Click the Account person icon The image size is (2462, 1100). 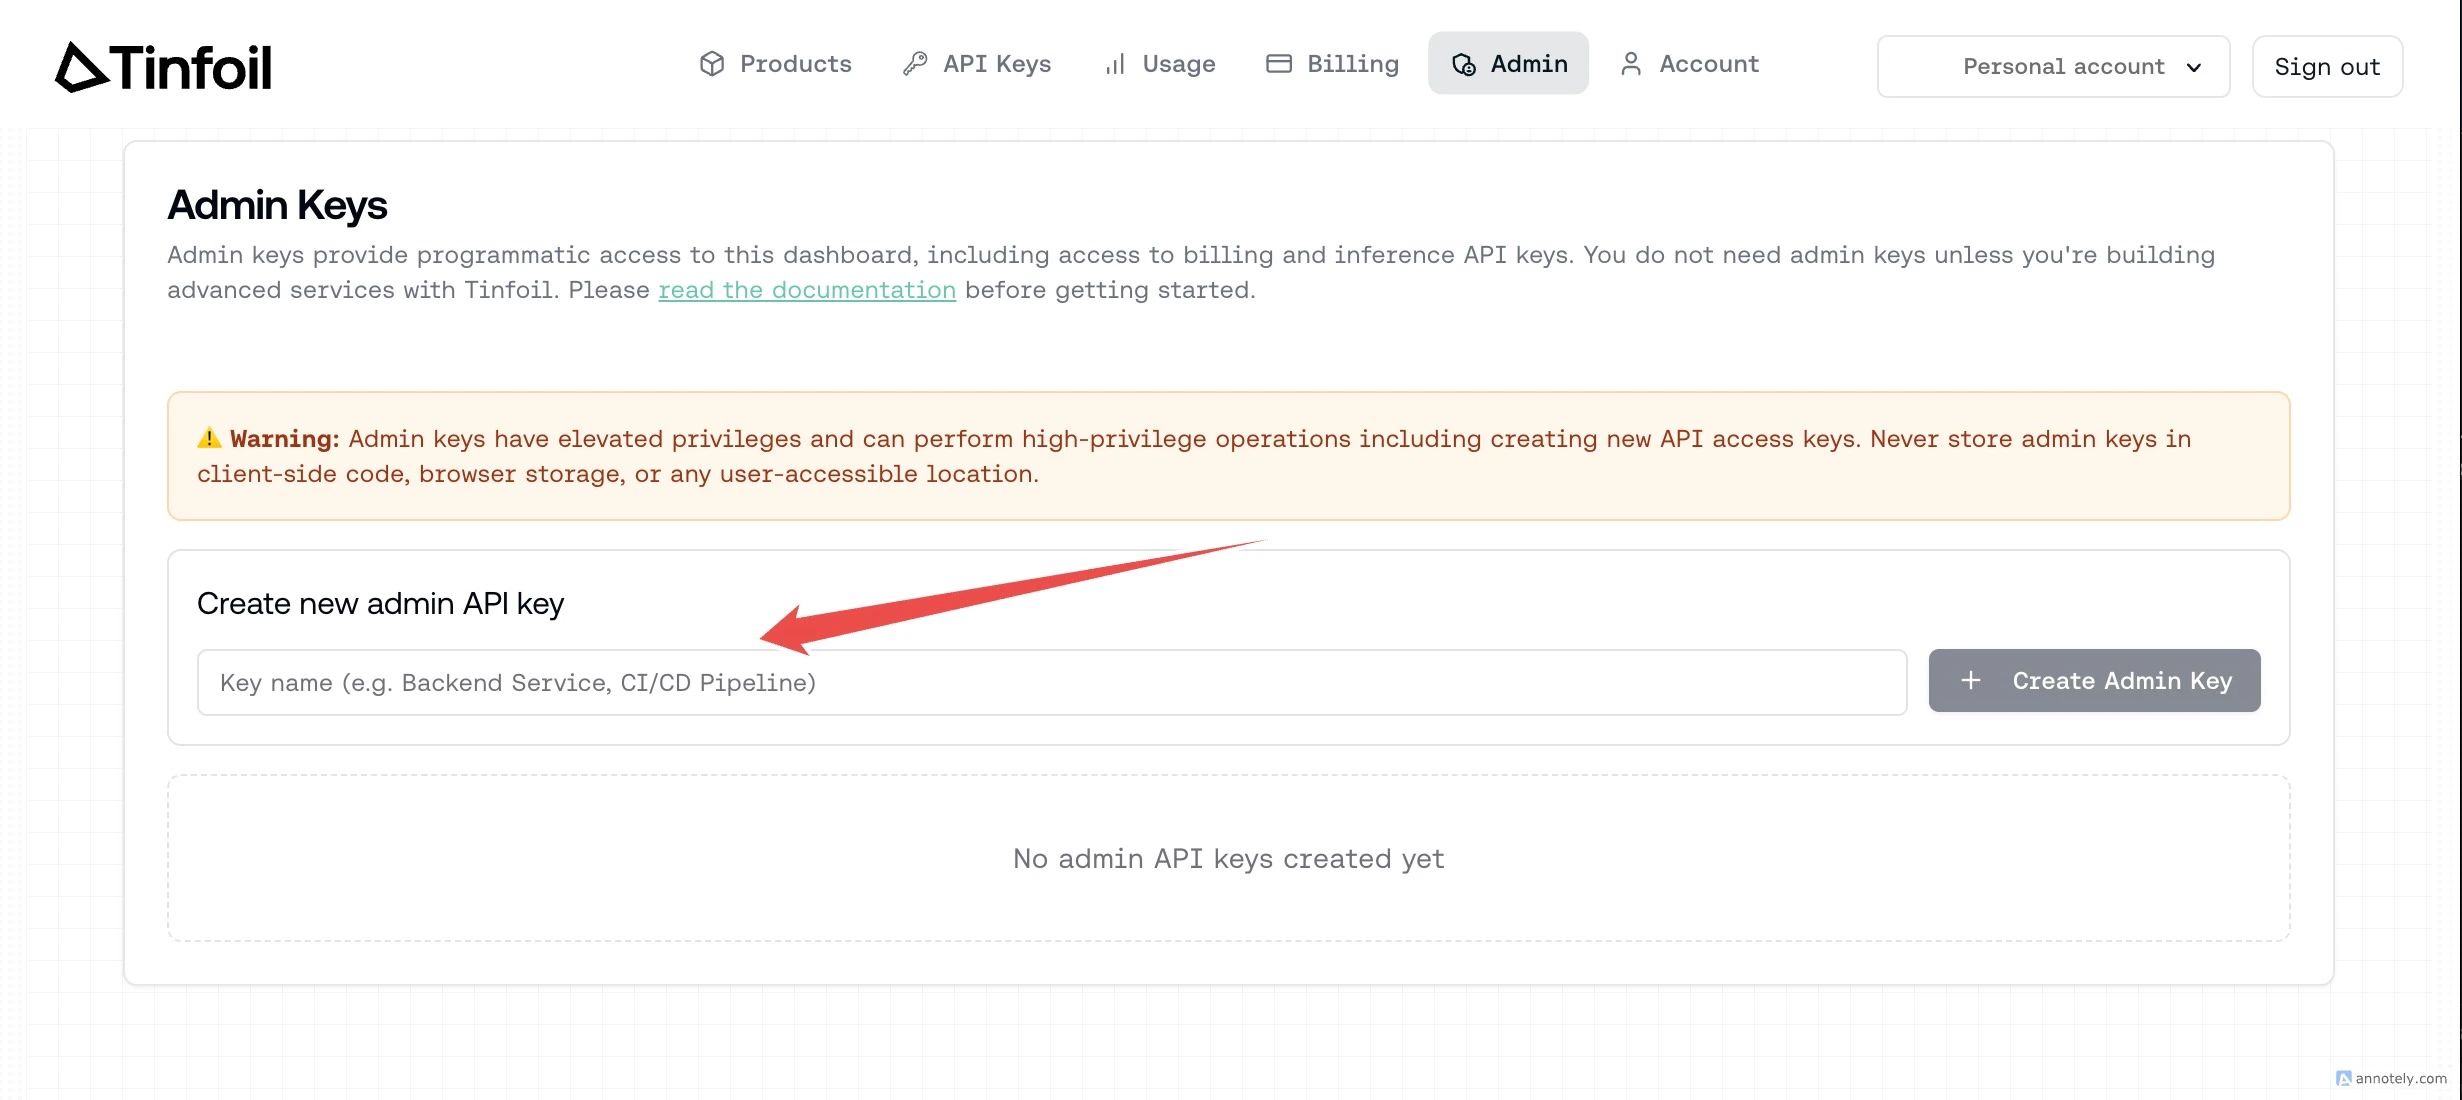(1631, 64)
